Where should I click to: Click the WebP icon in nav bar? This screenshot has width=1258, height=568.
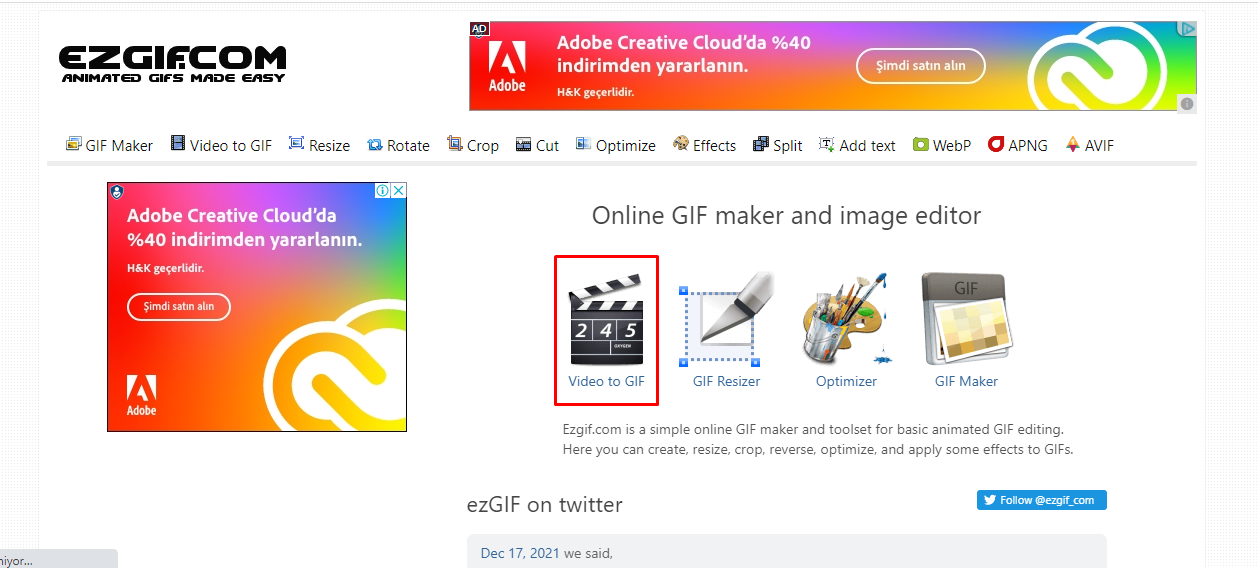click(x=921, y=145)
